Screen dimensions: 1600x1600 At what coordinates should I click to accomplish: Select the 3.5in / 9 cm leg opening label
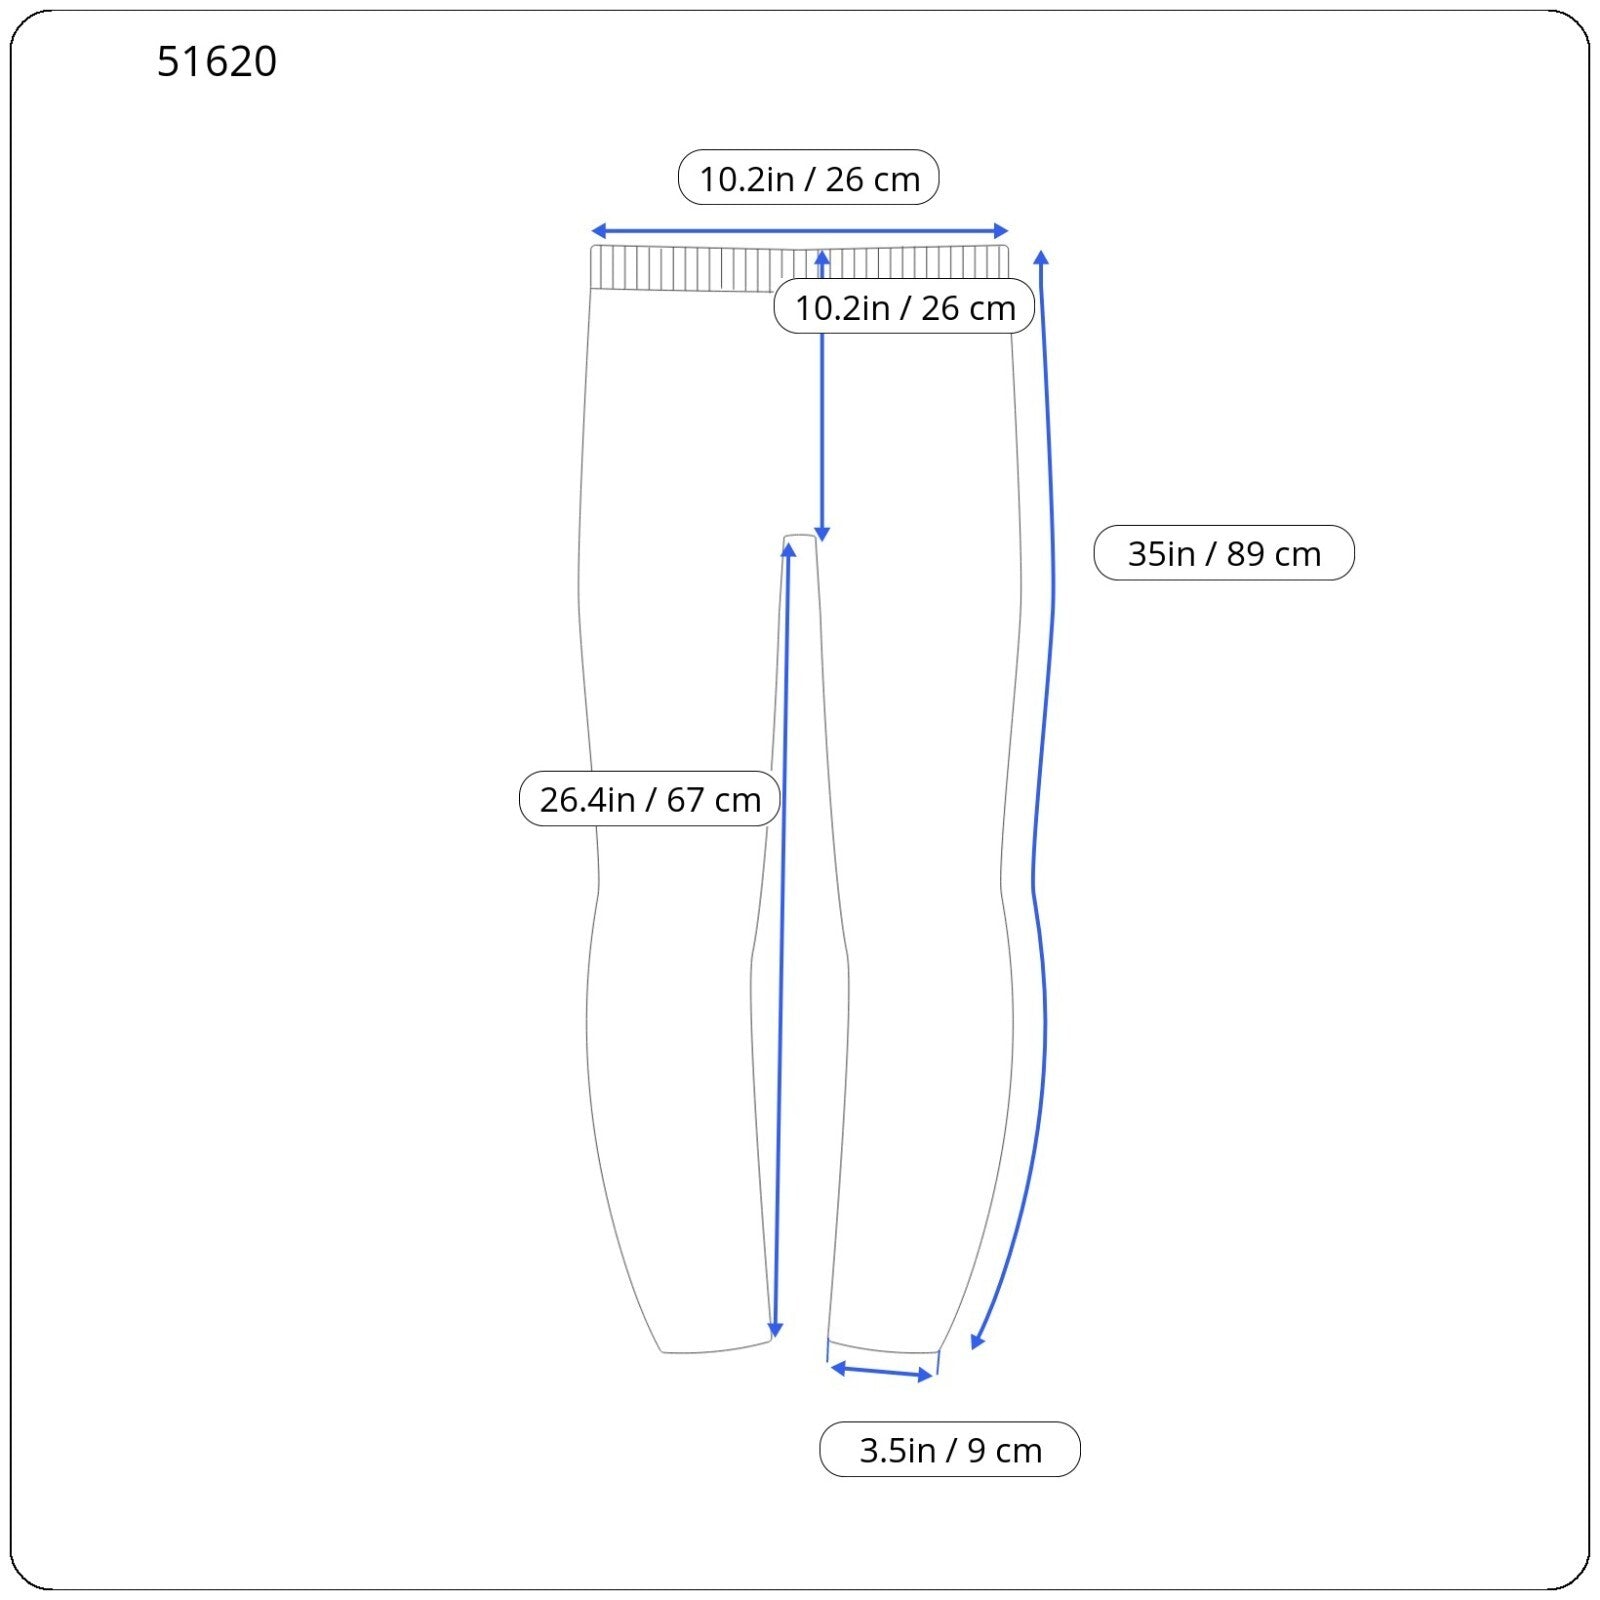click(949, 1449)
